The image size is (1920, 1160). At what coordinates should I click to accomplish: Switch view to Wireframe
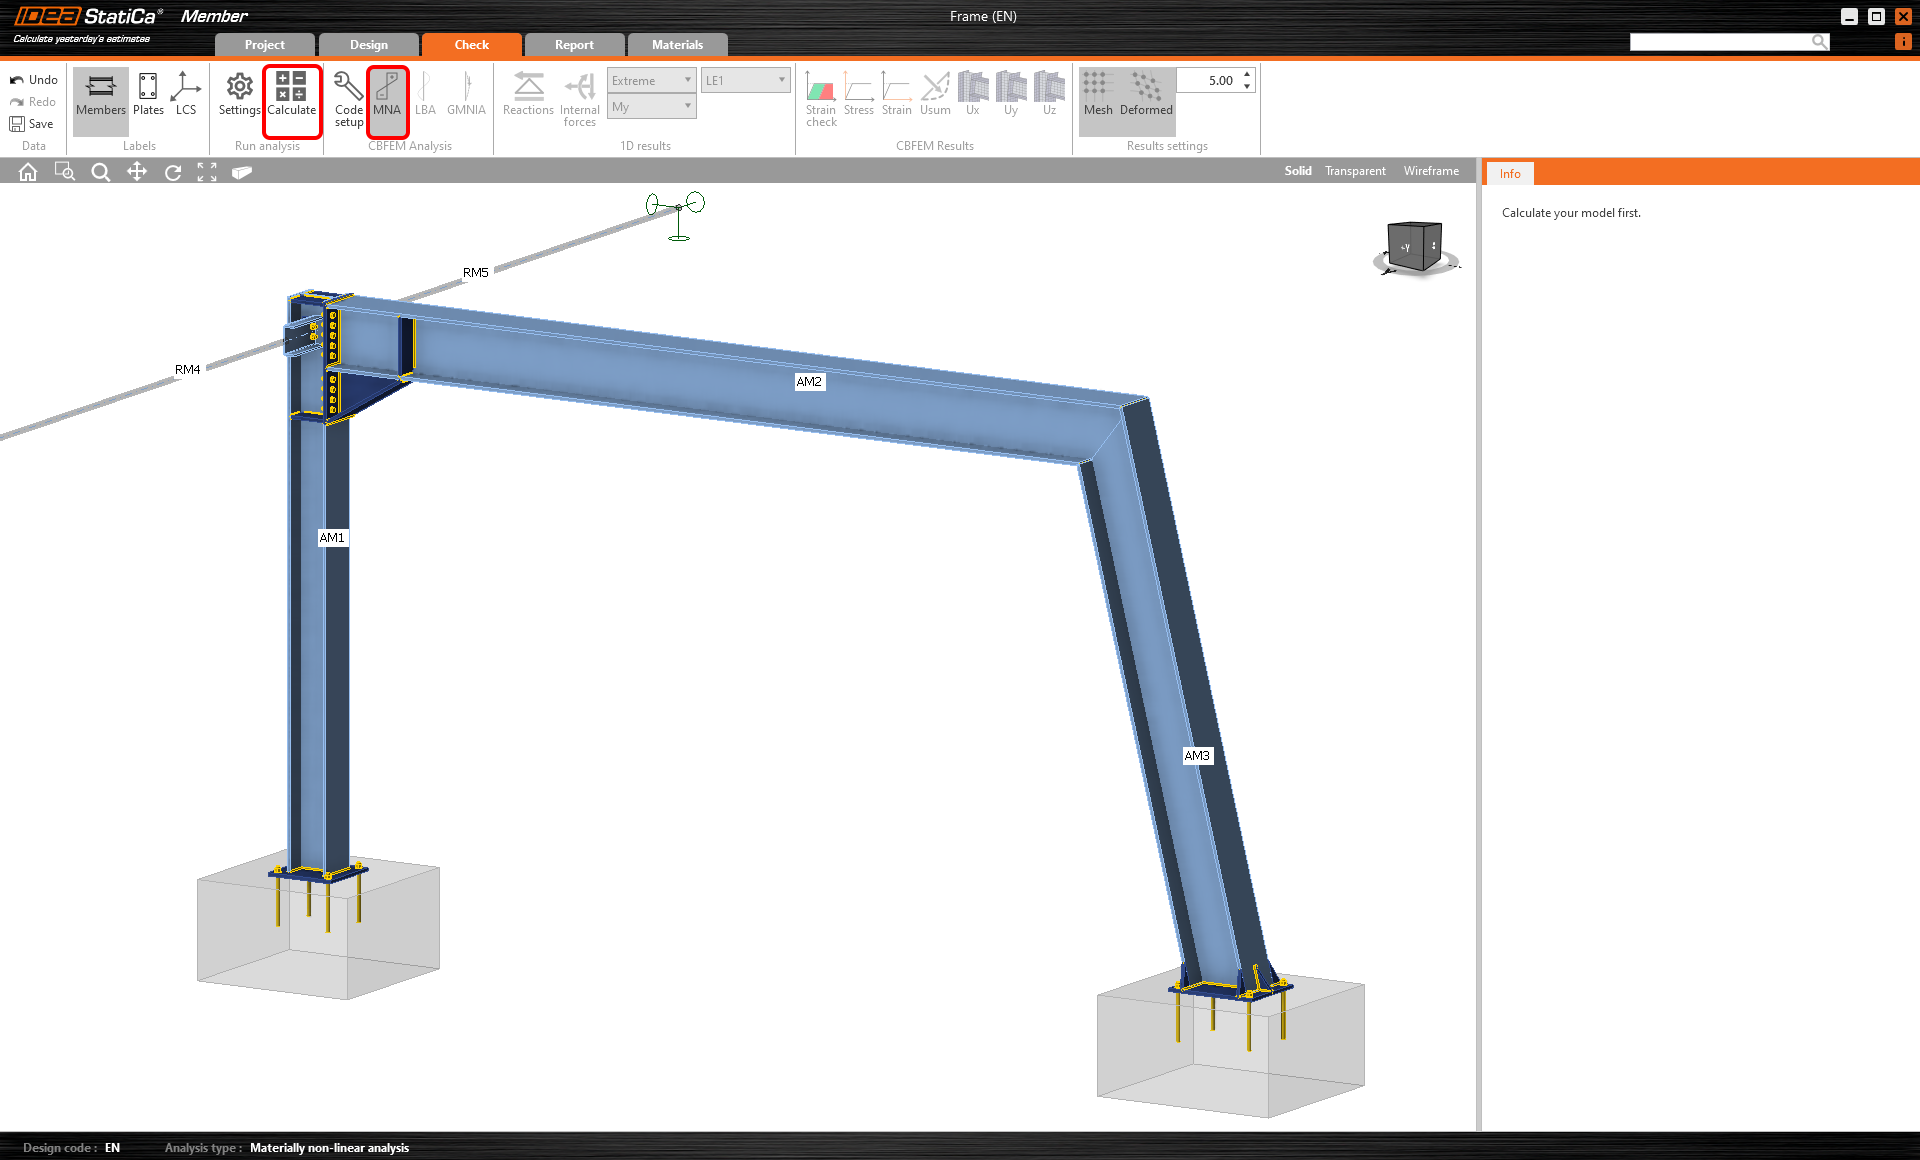coord(1430,171)
